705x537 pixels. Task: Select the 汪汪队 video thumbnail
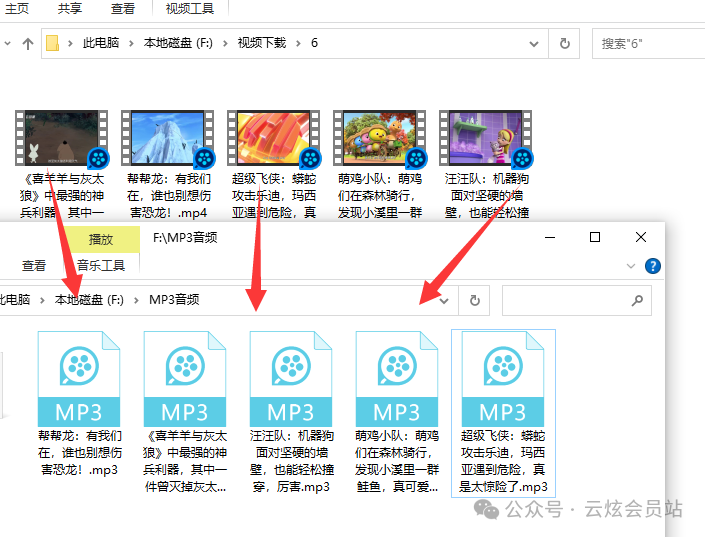click(486, 138)
